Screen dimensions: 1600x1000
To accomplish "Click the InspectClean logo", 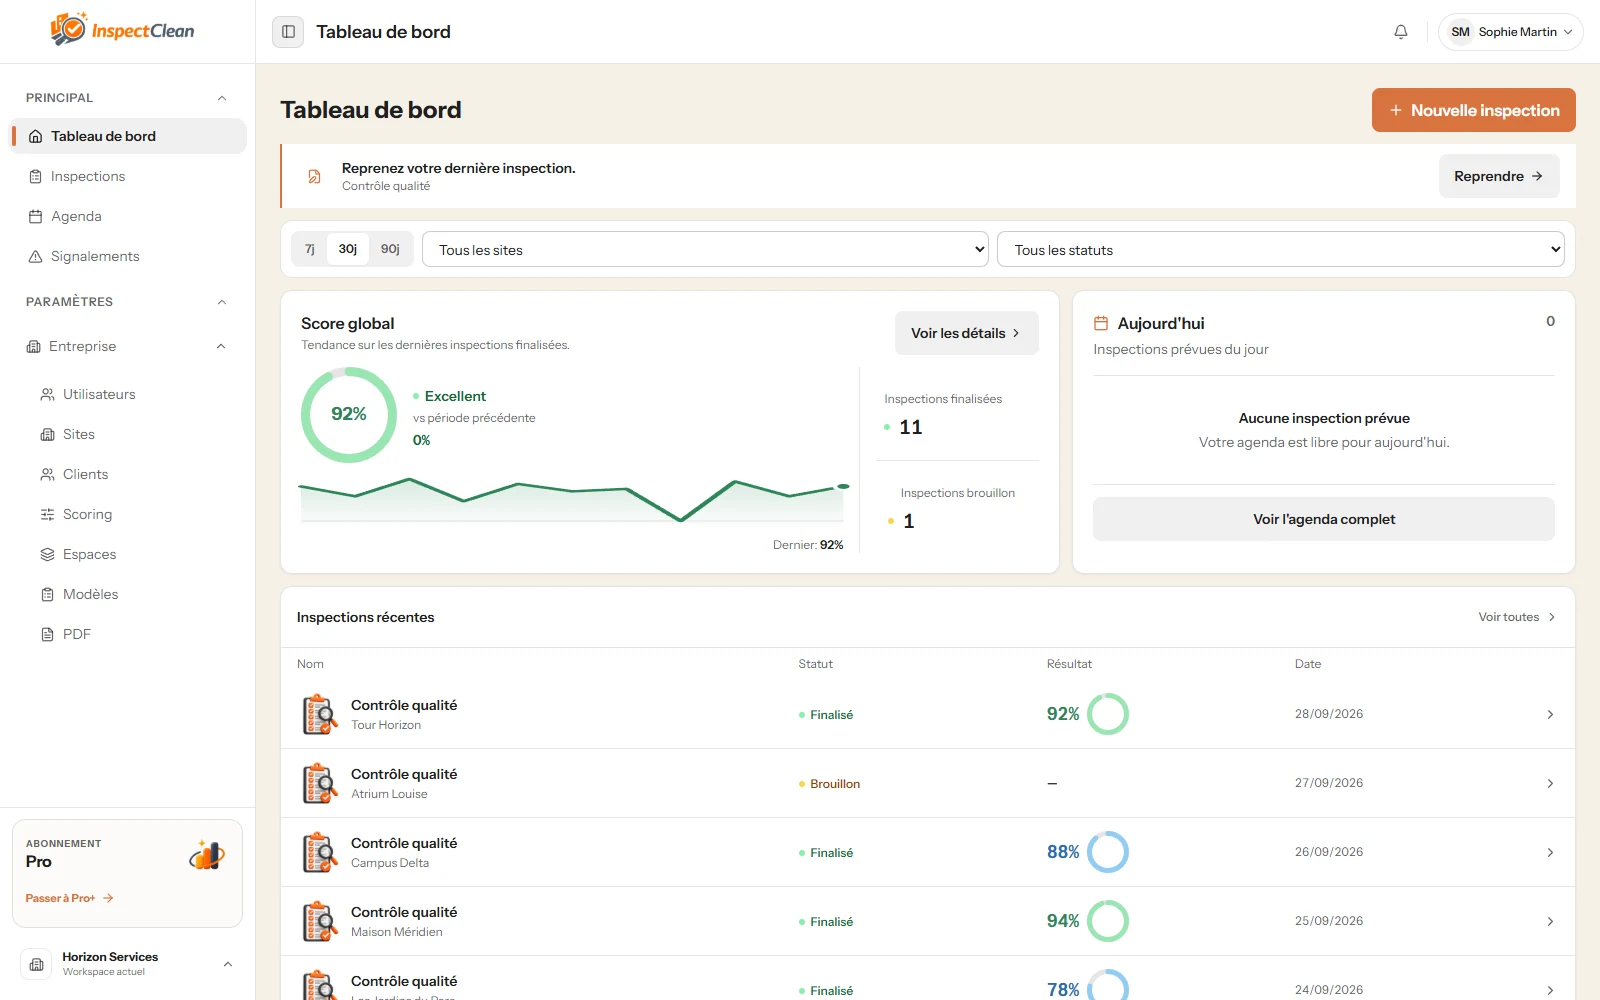I will pyautogui.click(x=122, y=30).
